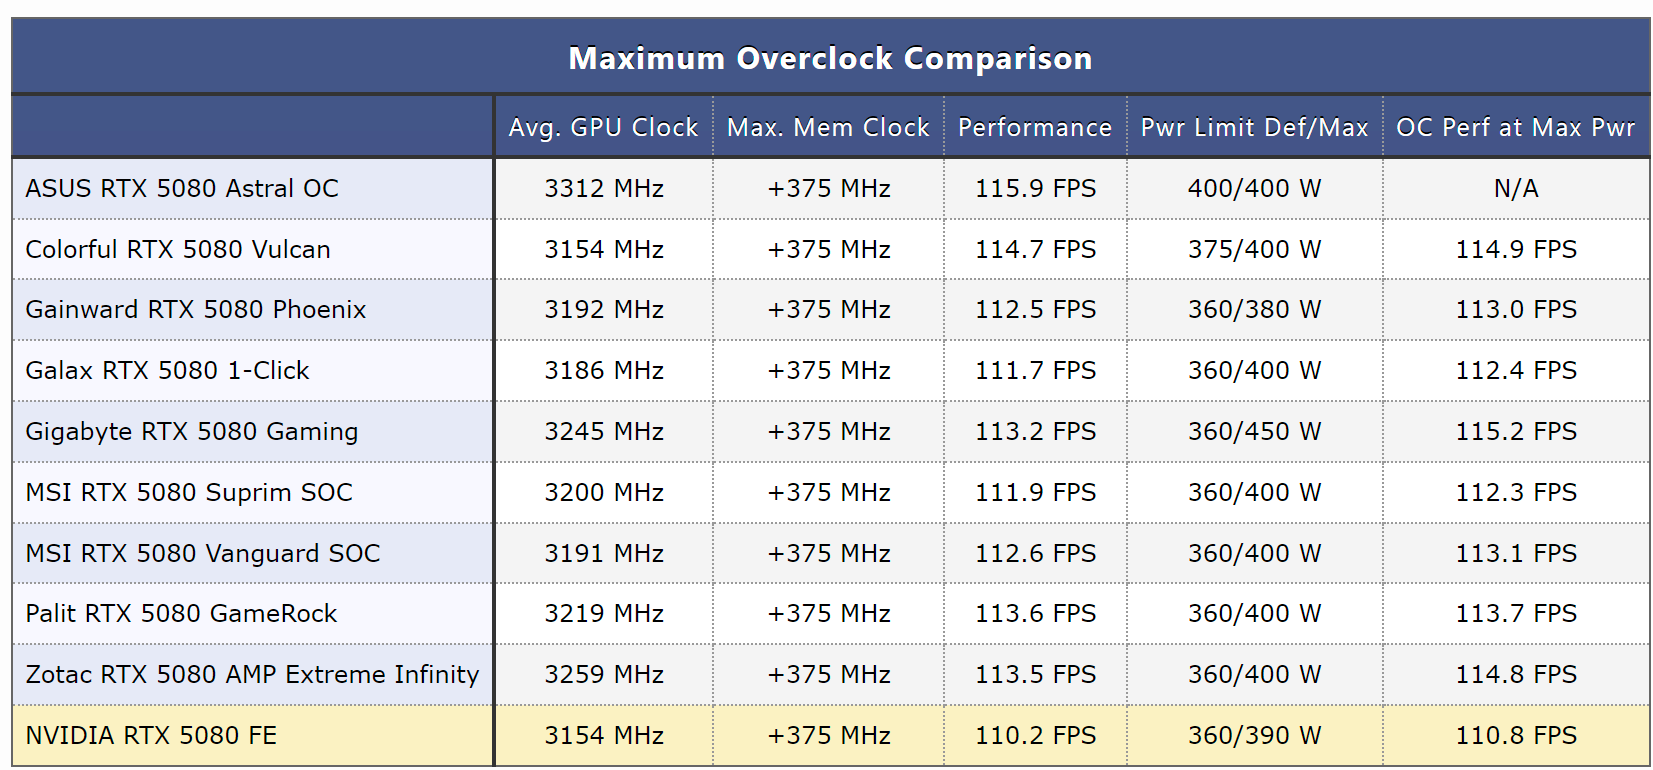Select the "OC Perf at Max Pwr" header
1653x770 pixels.
pos(1516,128)
